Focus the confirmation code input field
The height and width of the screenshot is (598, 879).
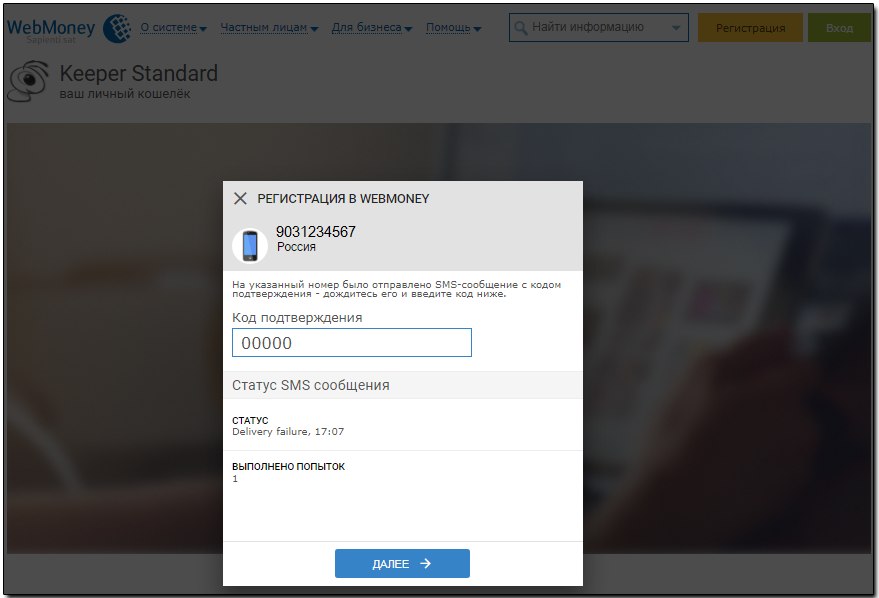(352, 342)
